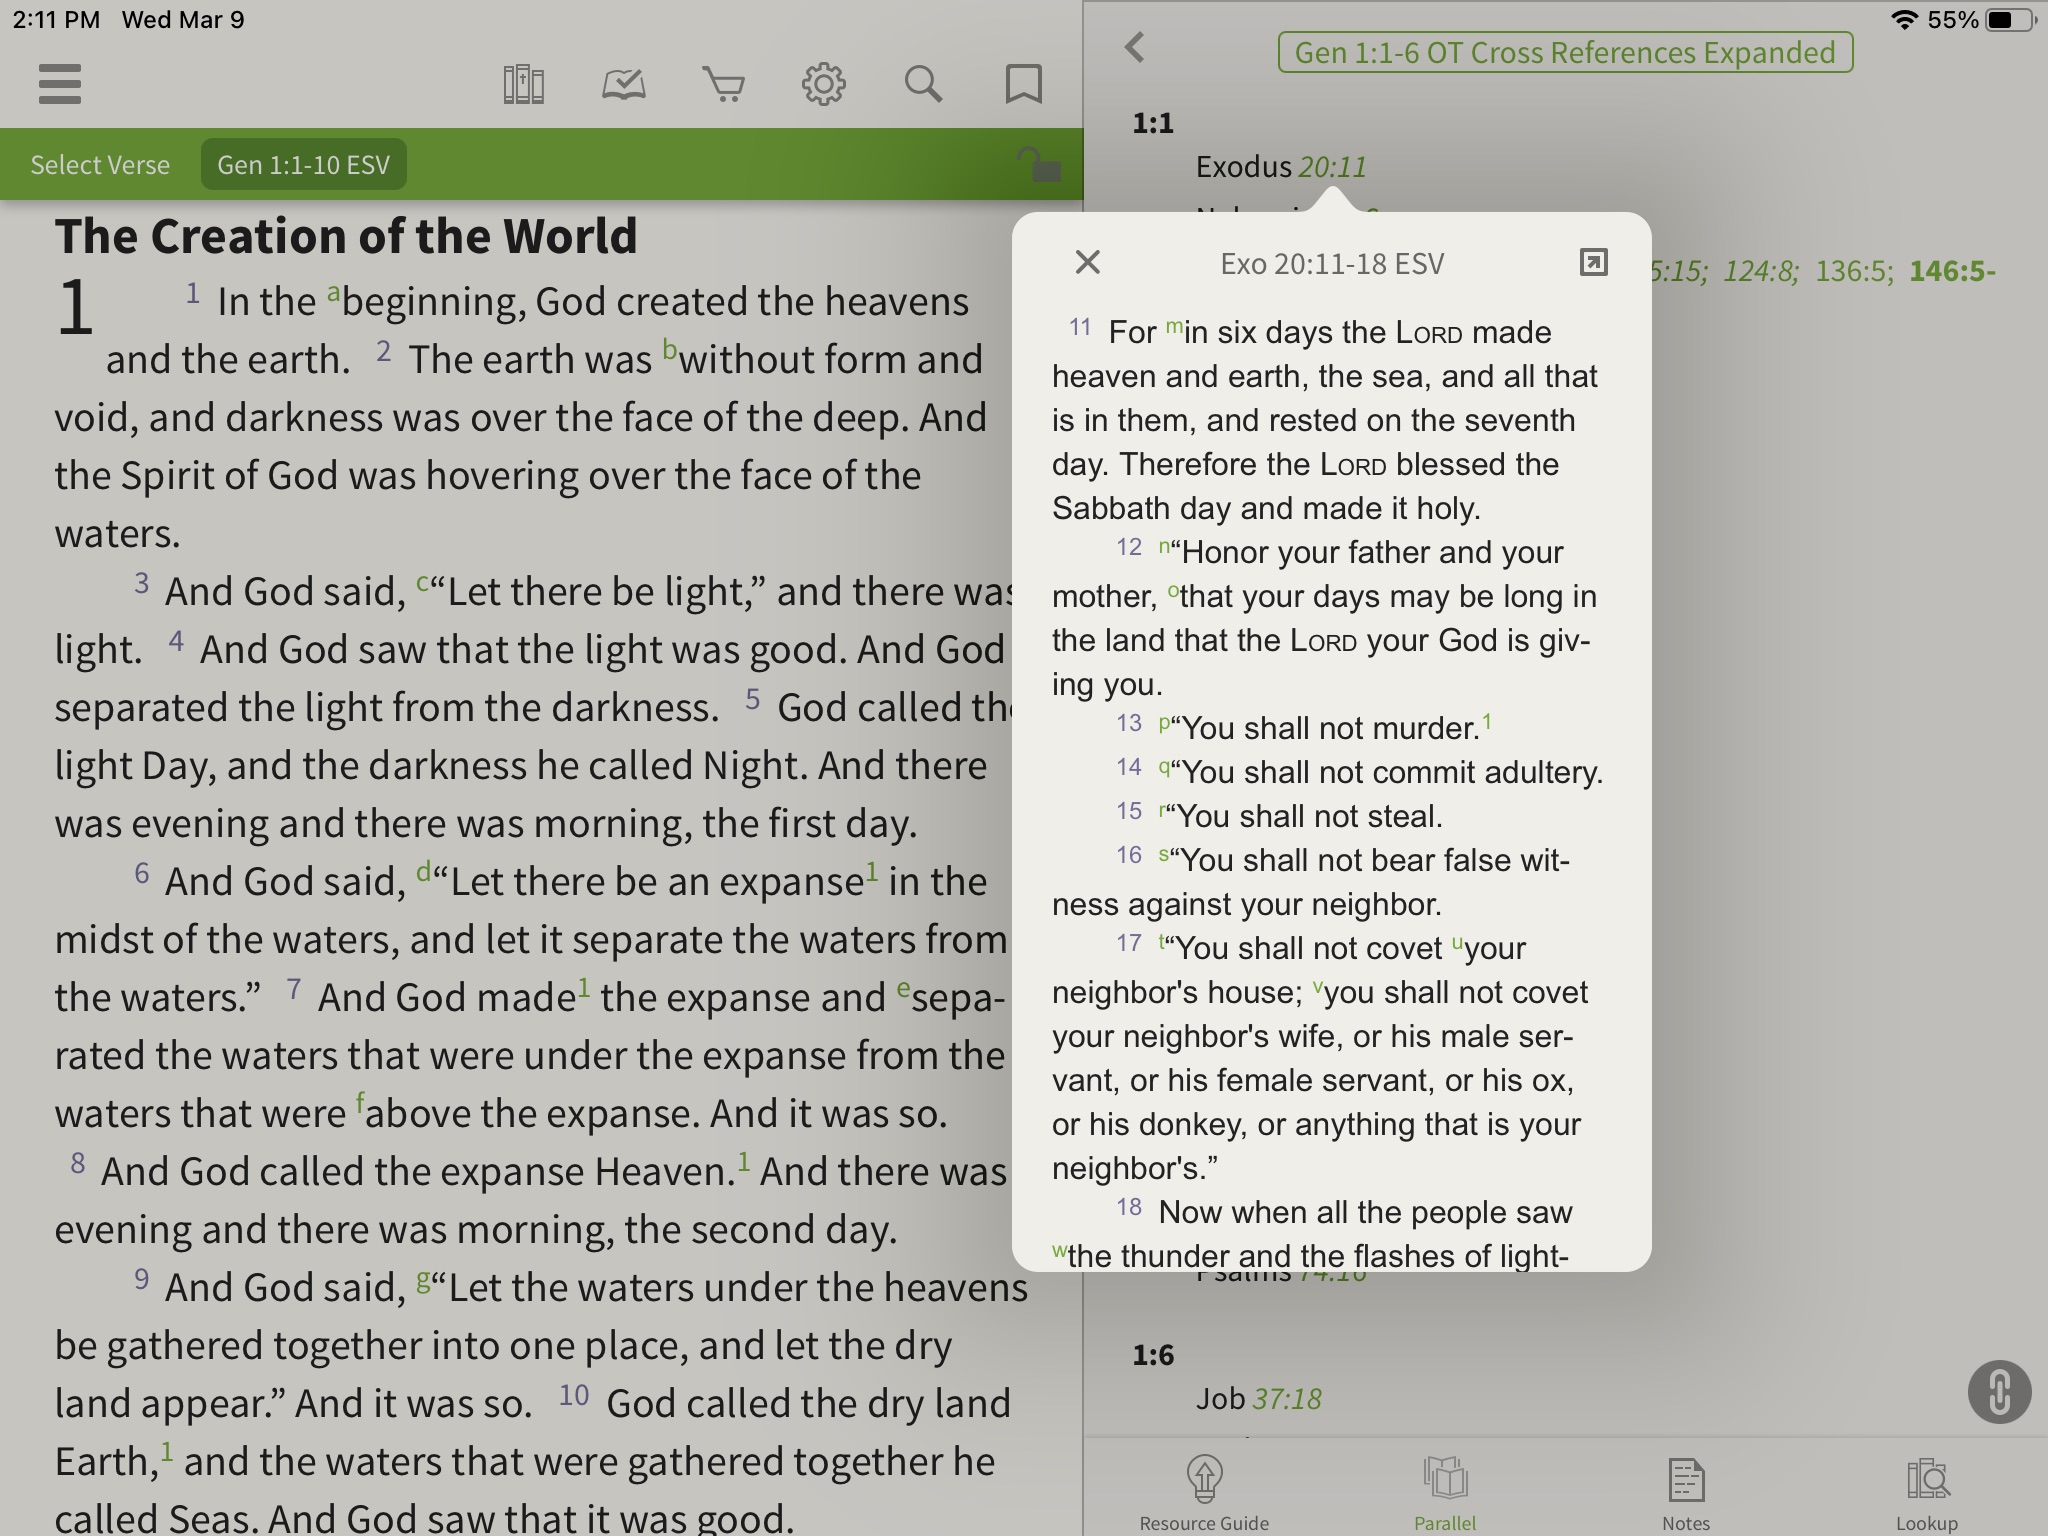The width and height of the screenshot is (2048, 1536).
Task: Tap Wi-Fi indicator in status bar
Action: pos(1905,20)
